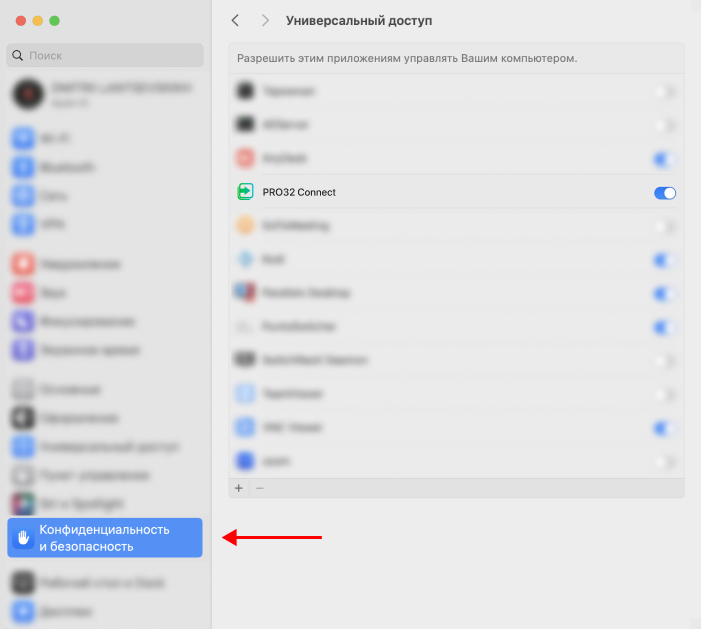Viewport: 701px width, 629px height.
Task: Click the Apple ID profile avatar
Action: coord(26,95)
